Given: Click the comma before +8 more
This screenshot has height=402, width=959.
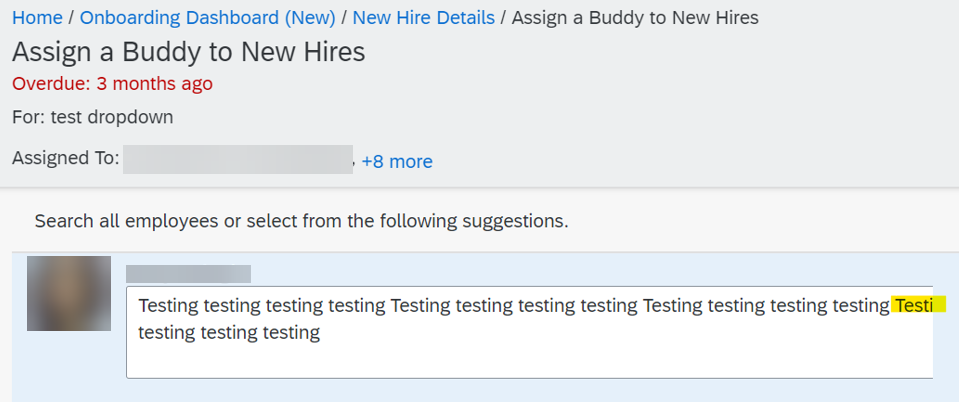Looking at the screenshot, I should tap(355, 164).
